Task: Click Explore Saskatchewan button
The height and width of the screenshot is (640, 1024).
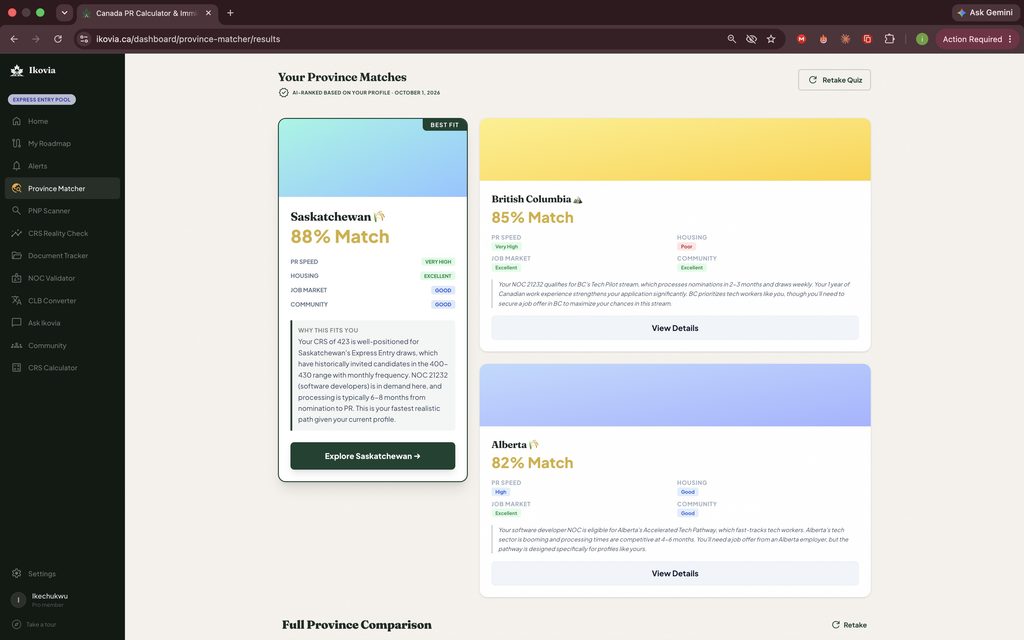Action: click(372, 456)
